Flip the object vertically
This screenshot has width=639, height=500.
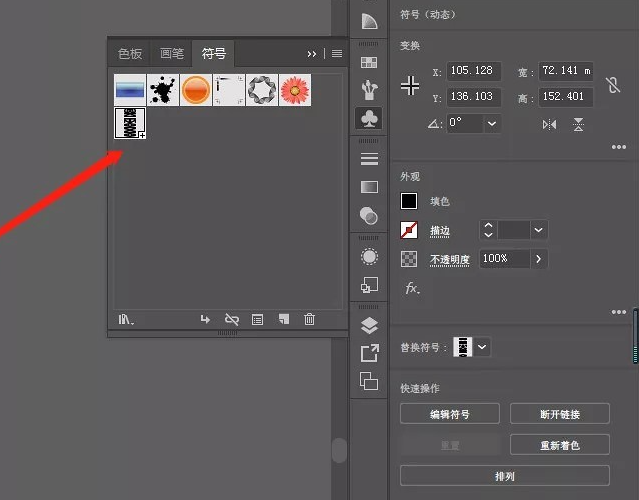(x=578, y=124)
